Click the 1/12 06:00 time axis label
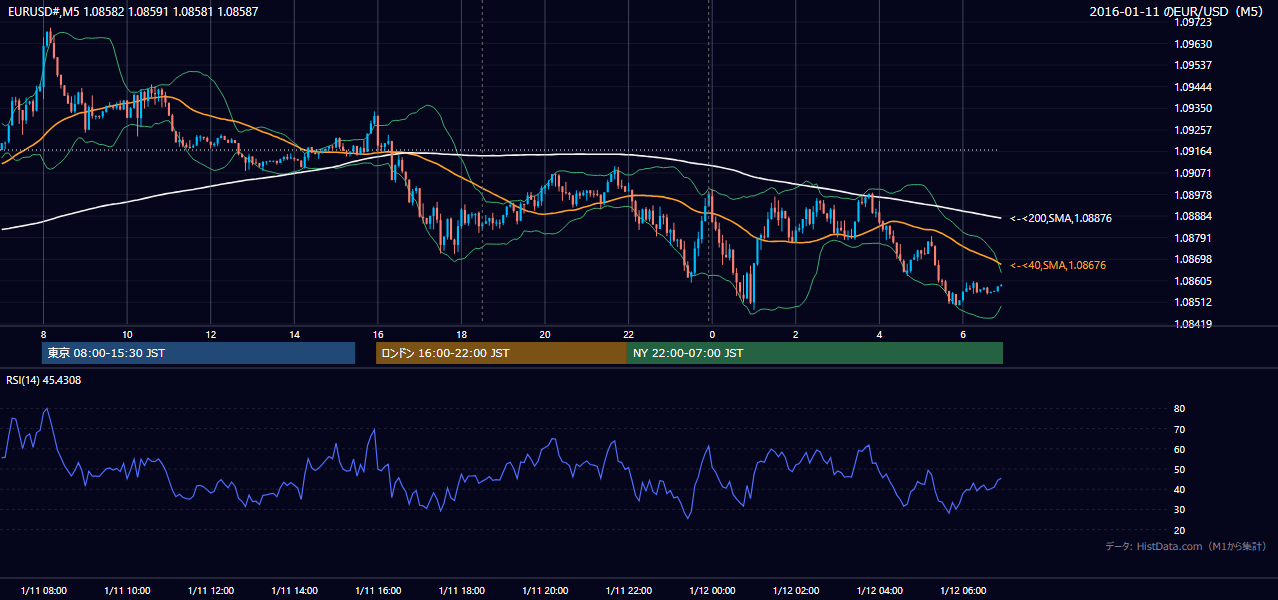1278x600 pixels. click(x=962, y=590)
